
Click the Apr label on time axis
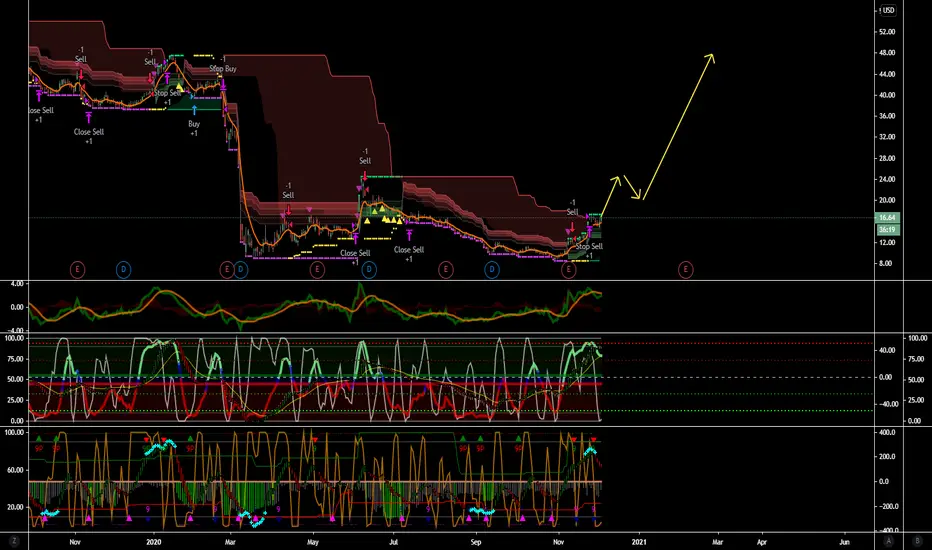coord(761,542)
